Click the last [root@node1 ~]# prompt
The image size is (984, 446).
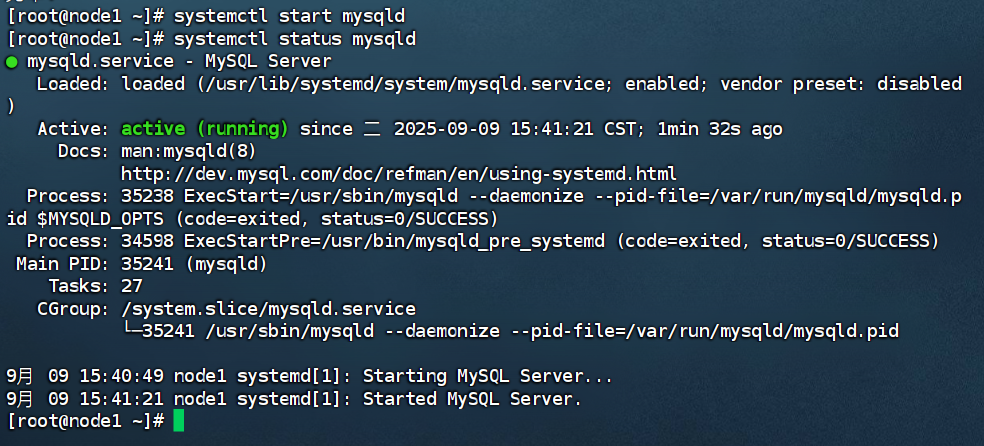[85, 420]
